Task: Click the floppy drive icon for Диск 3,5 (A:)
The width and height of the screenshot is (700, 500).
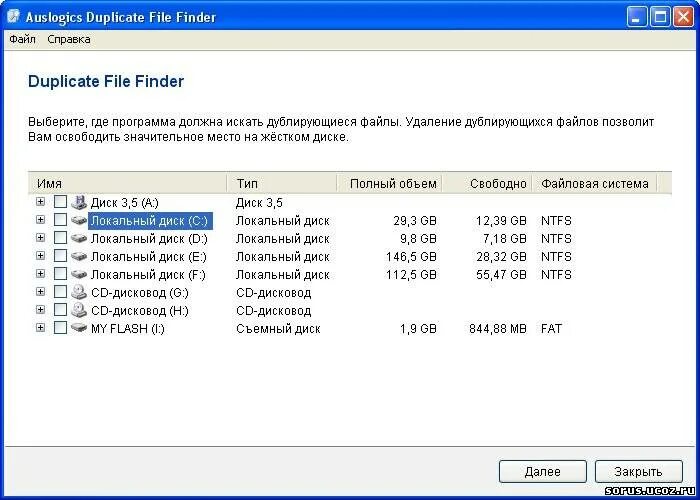Action: (x=79, y=203)
